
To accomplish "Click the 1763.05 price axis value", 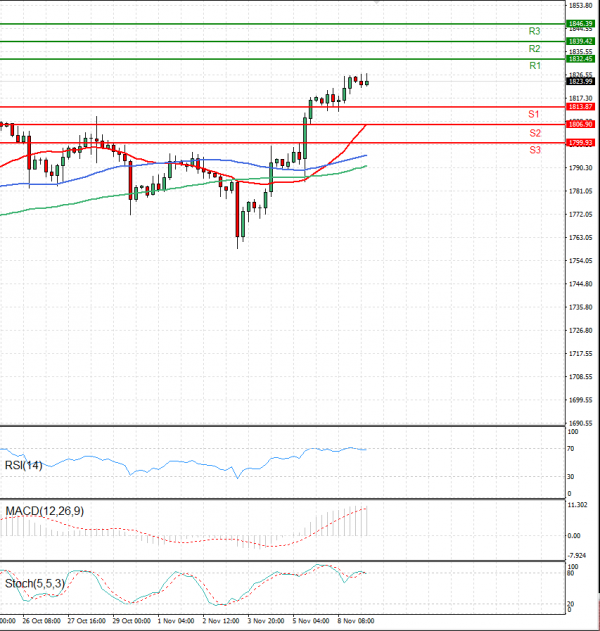I will 581,238.
